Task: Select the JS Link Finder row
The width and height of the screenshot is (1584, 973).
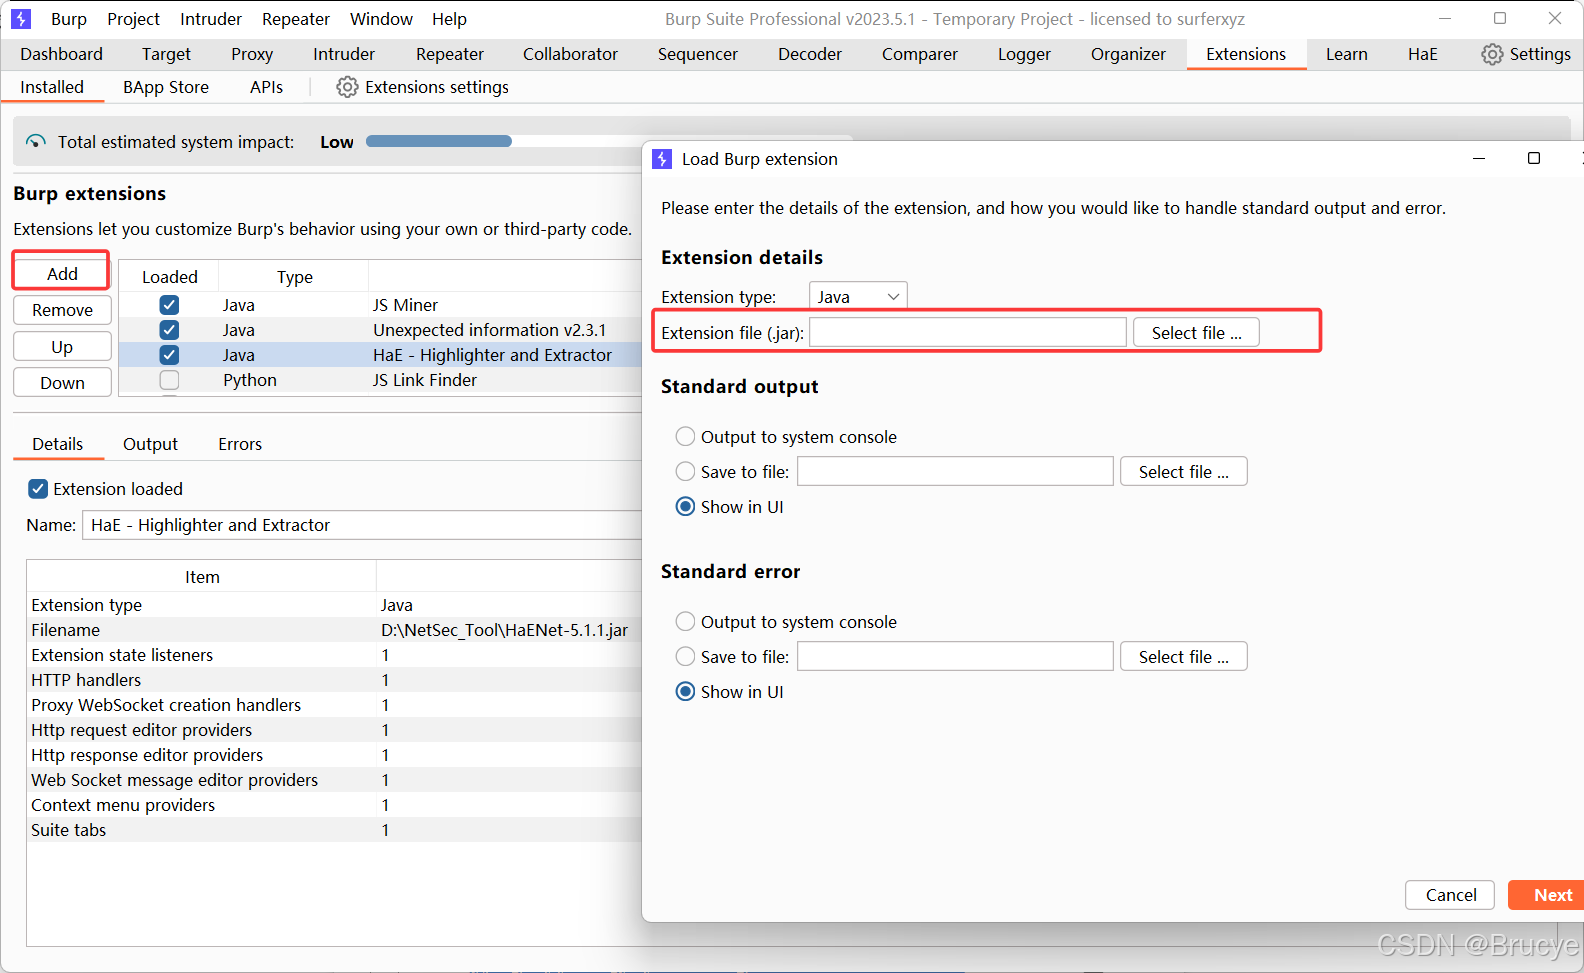Action: coord(380,380)
